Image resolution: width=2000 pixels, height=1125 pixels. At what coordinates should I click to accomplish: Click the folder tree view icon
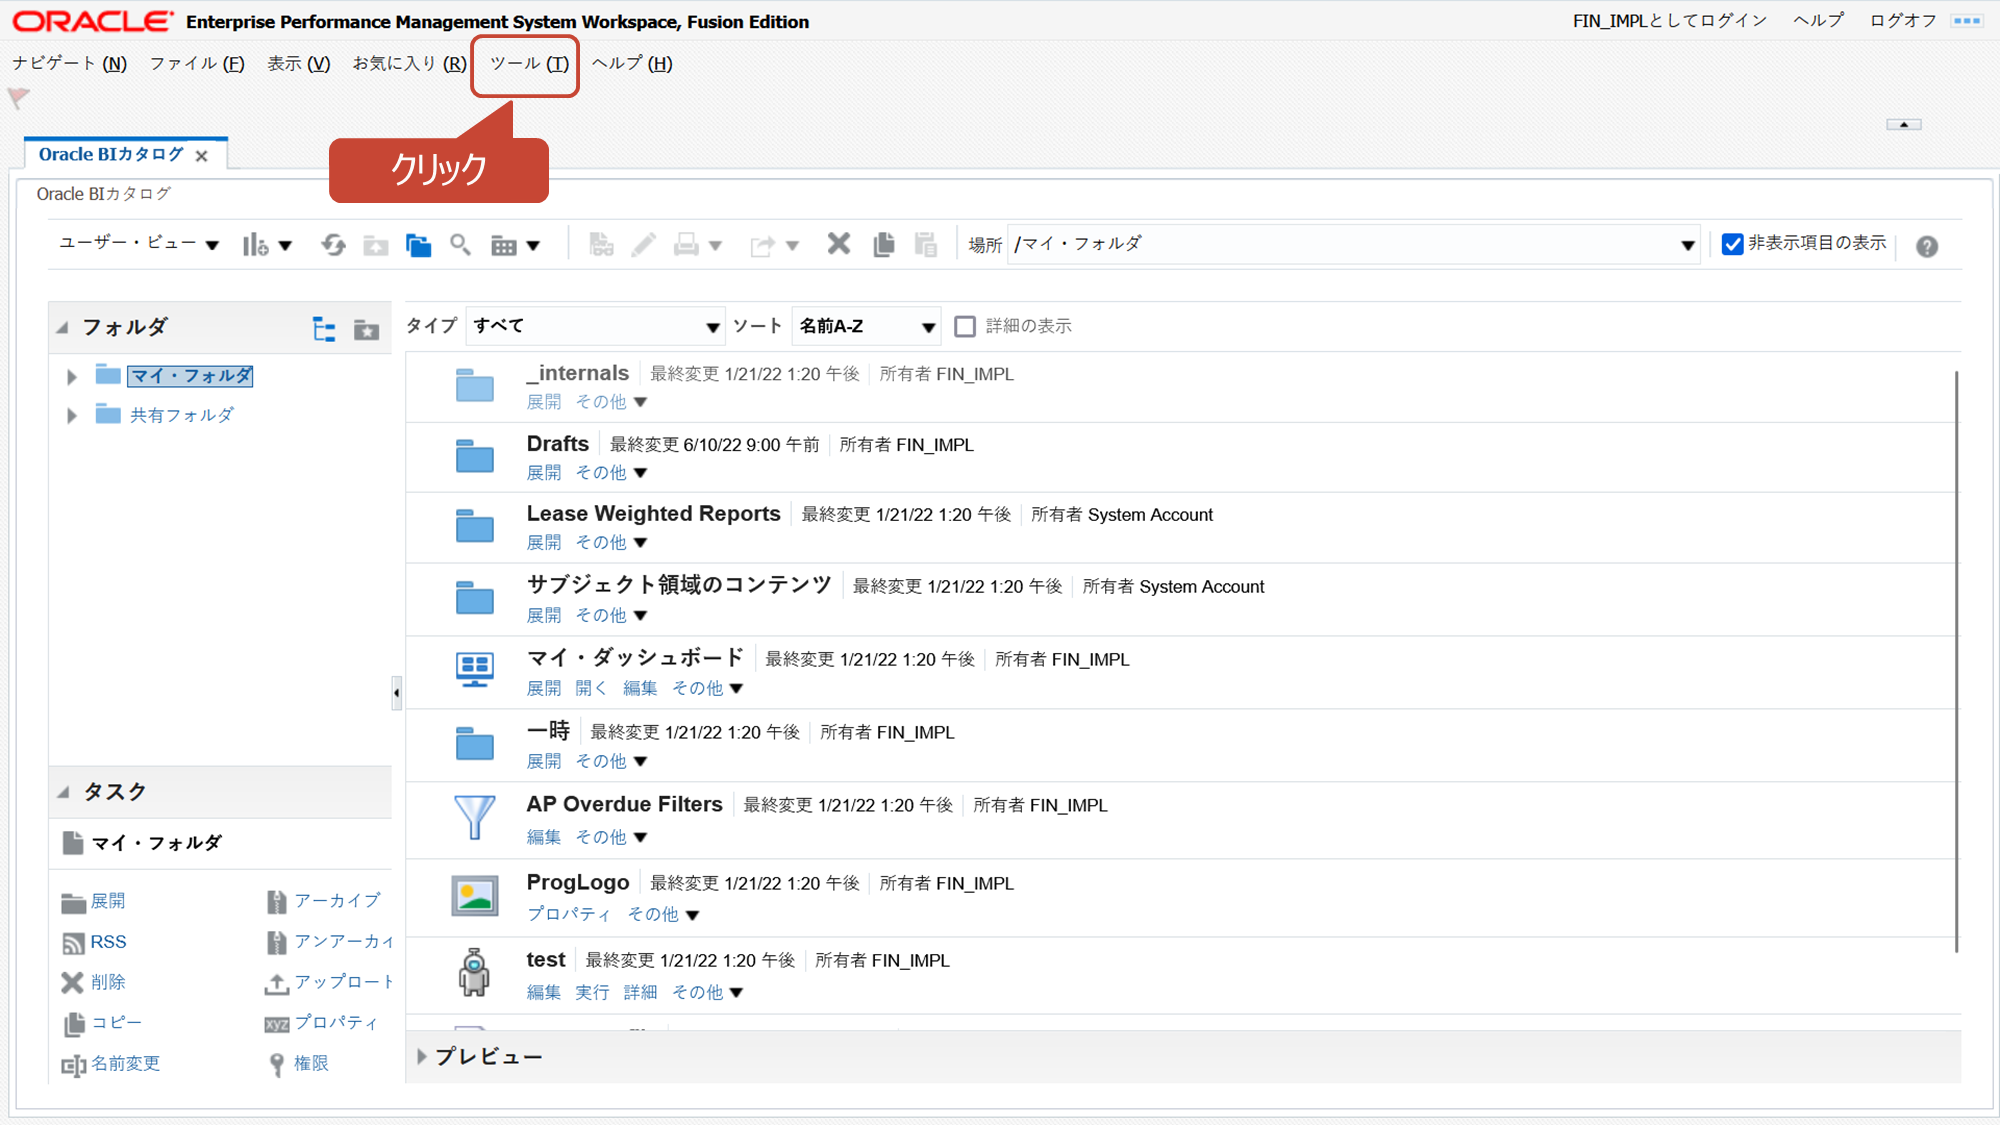tap(324, 329)
